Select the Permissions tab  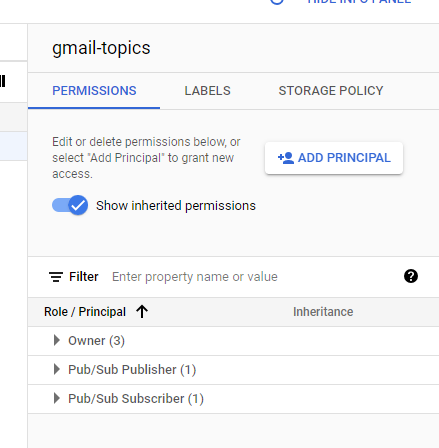click(94, 91)
